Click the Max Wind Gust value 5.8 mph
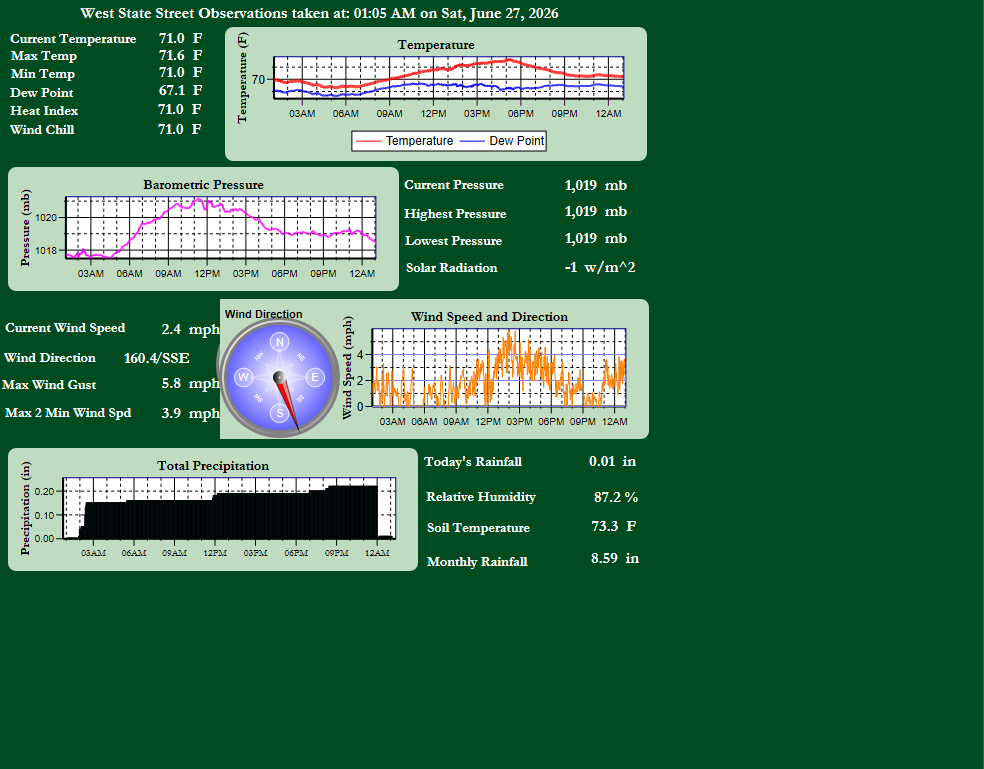Image resolution: width=984 pixels, height=769 pixels. tap(191, 384)
